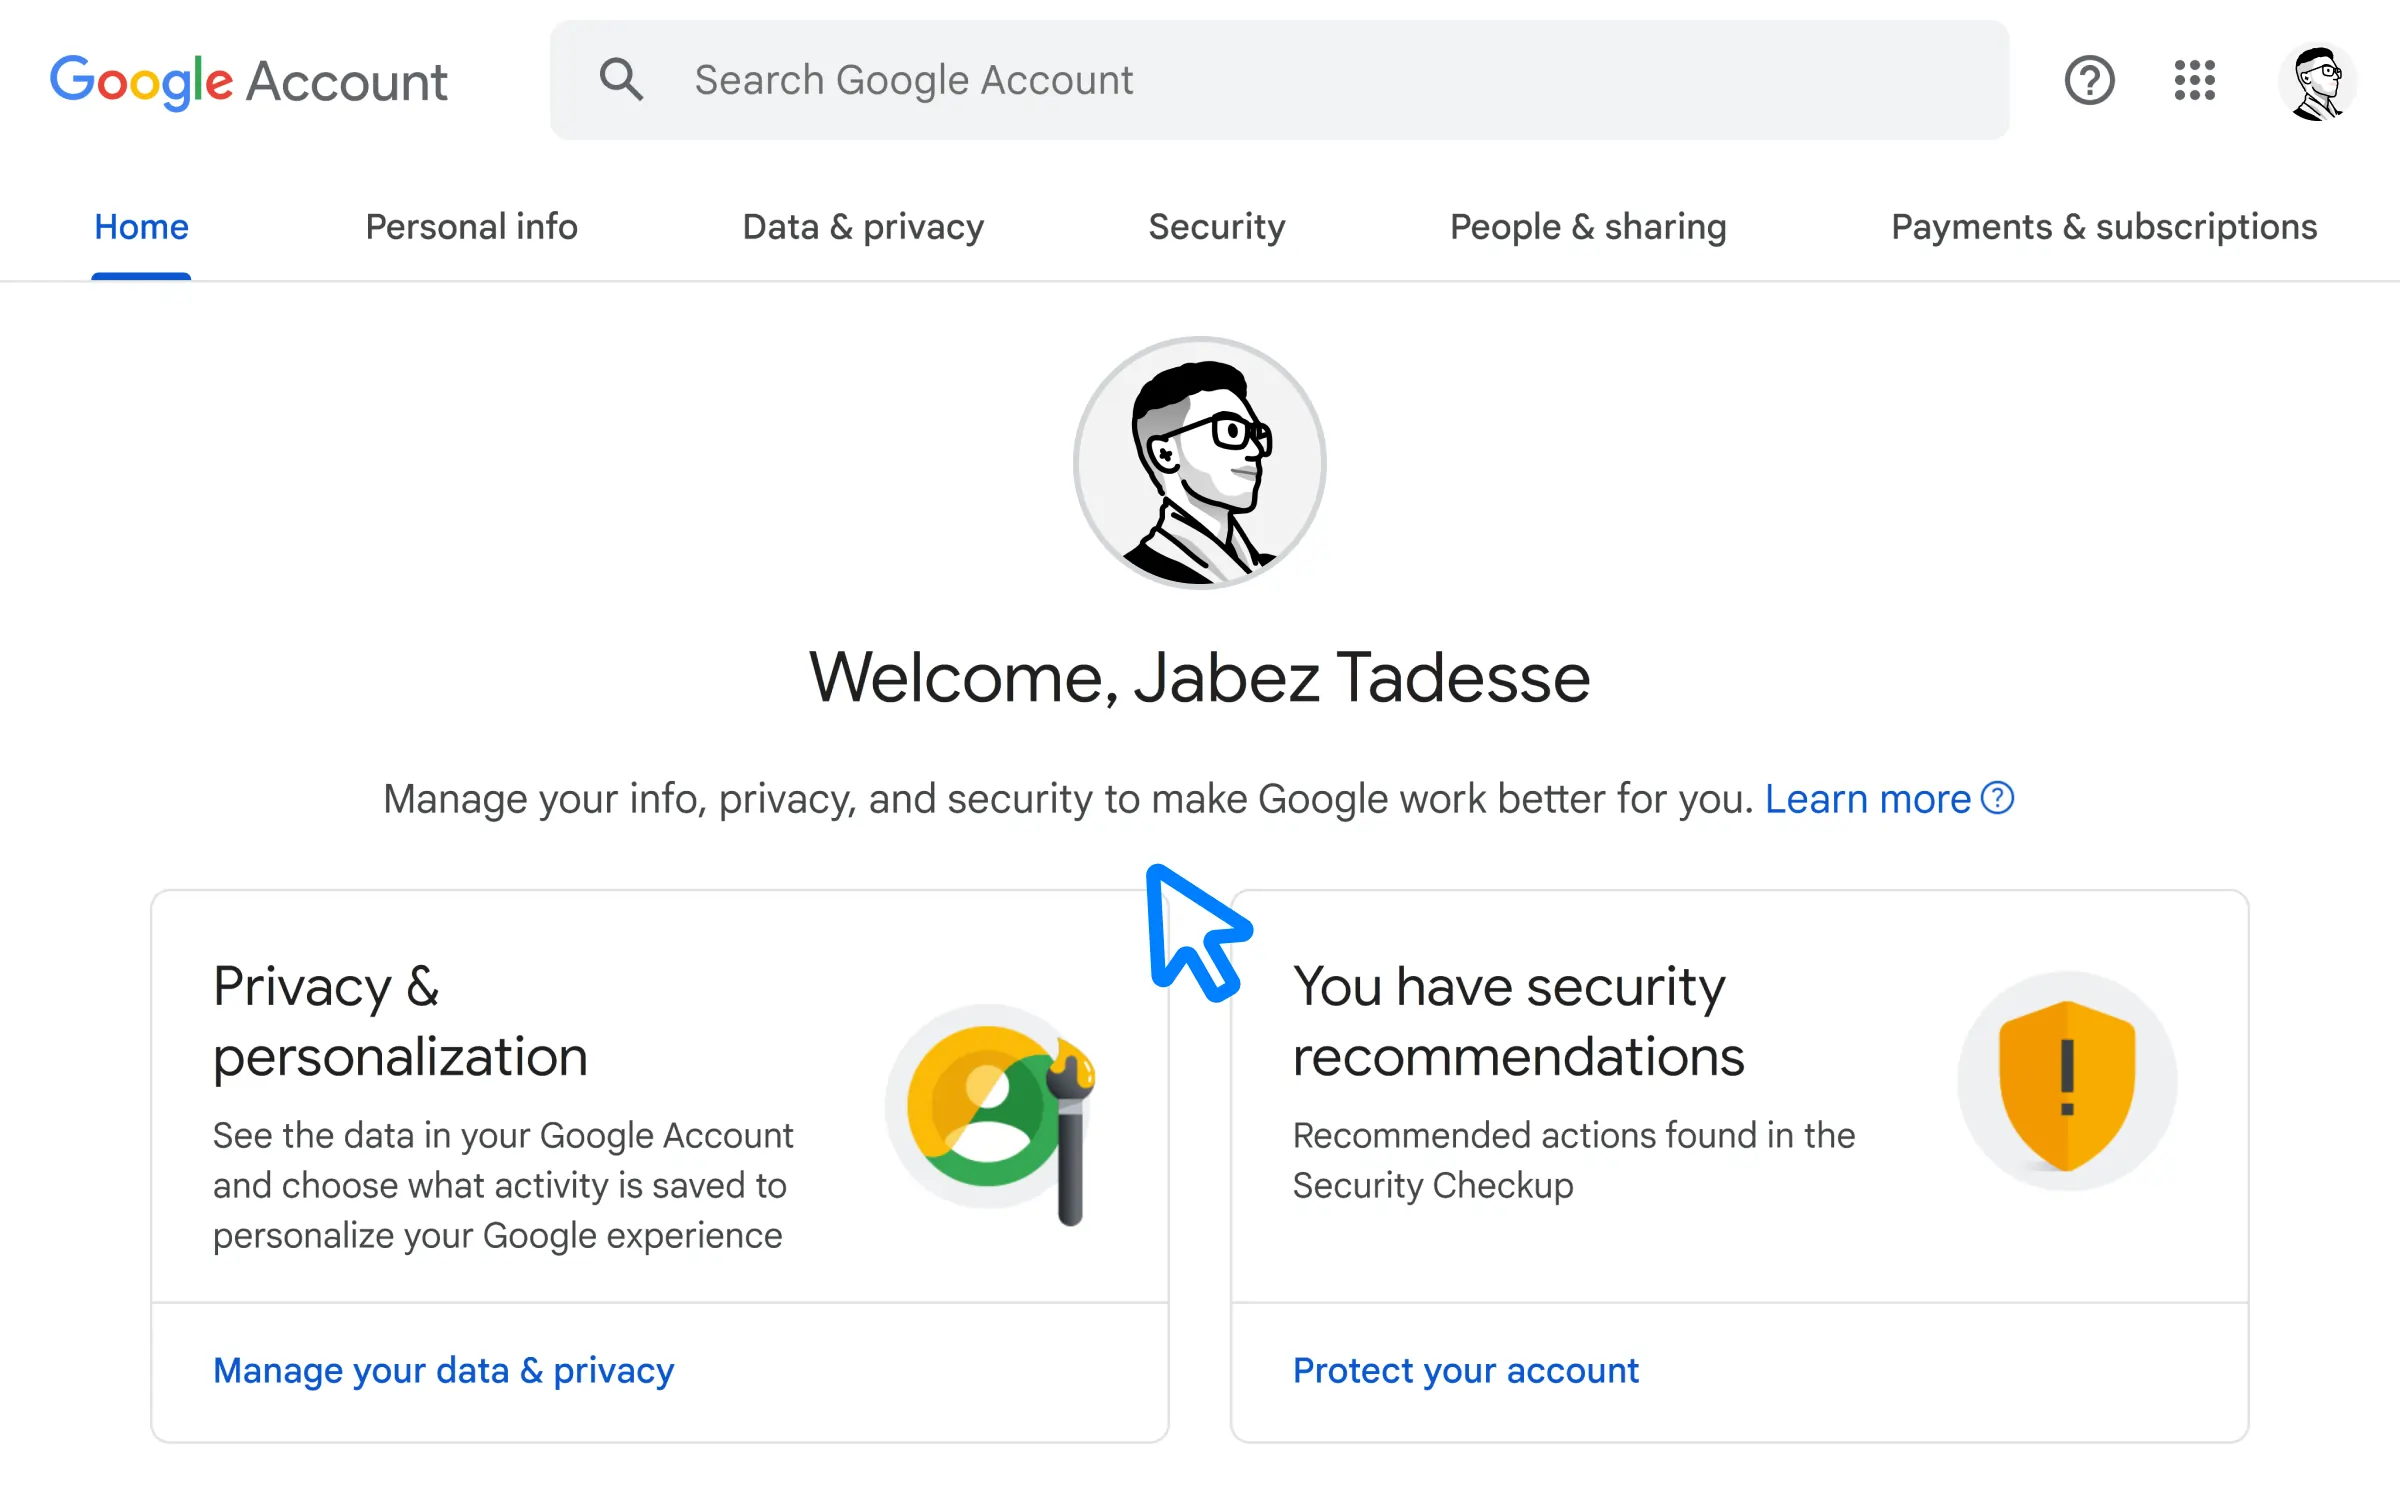Open the Google apps grid icon
Image resolution: width=2400 pixels, height=1500 pixels.
pyautogui.click(x=2195, y=80)
